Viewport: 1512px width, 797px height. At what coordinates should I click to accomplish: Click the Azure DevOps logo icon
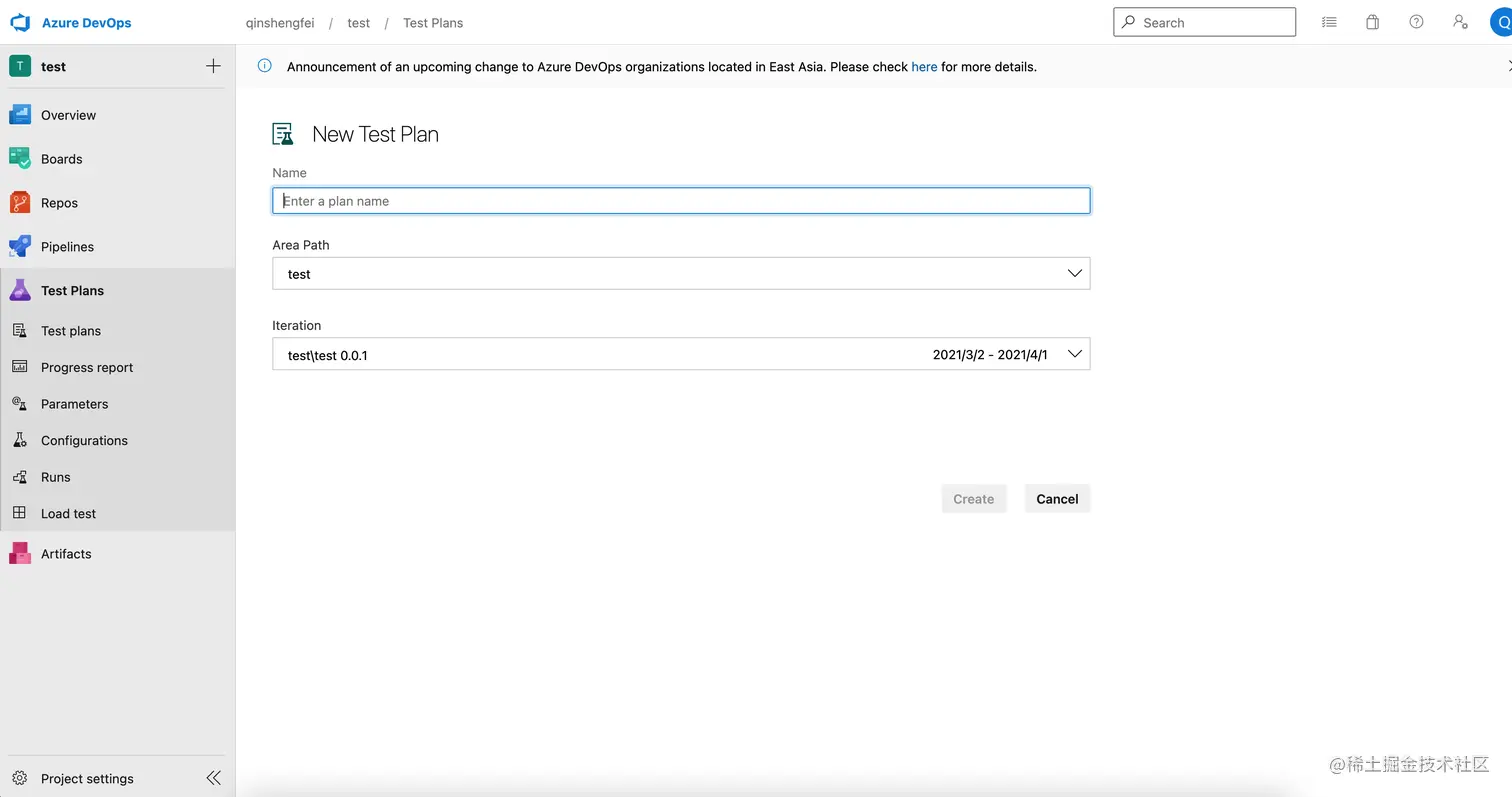coord(21,22)
